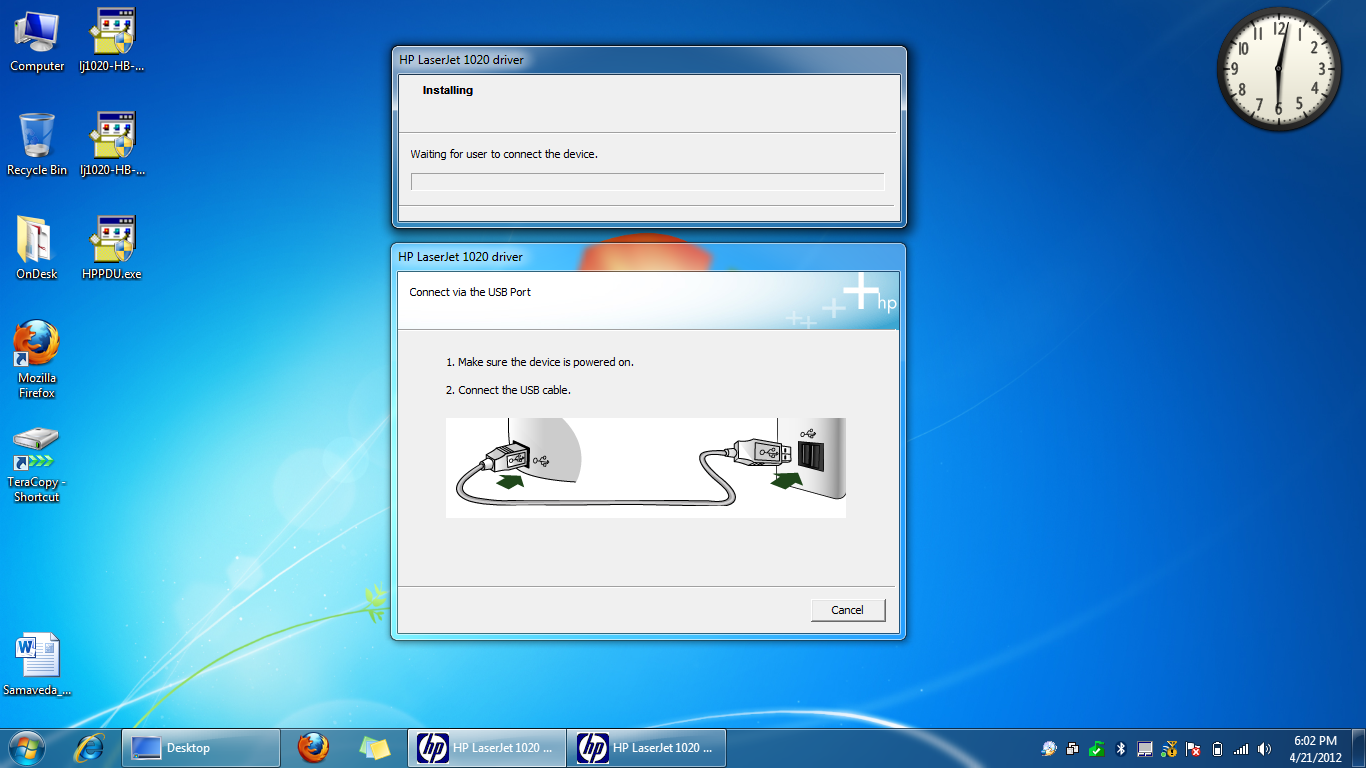Select the HPPDU.exe desktop icon
This screenshot has width=1366, height=768.
click(112, 249)
